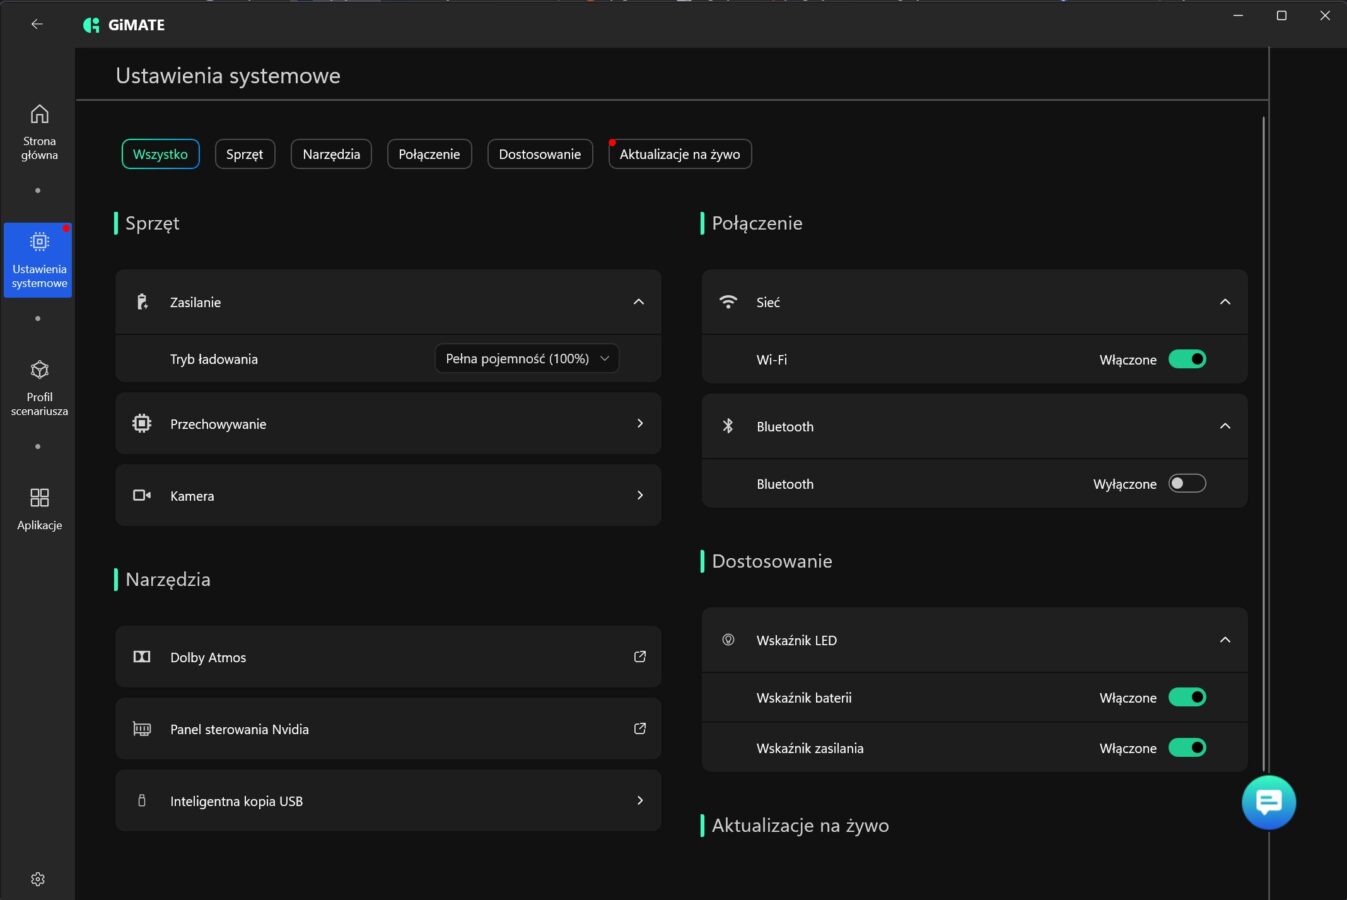This screenshot has width=1347, height=900.
Task: Enable the Bluetooth switch
Action: (x=1187, y=484)
